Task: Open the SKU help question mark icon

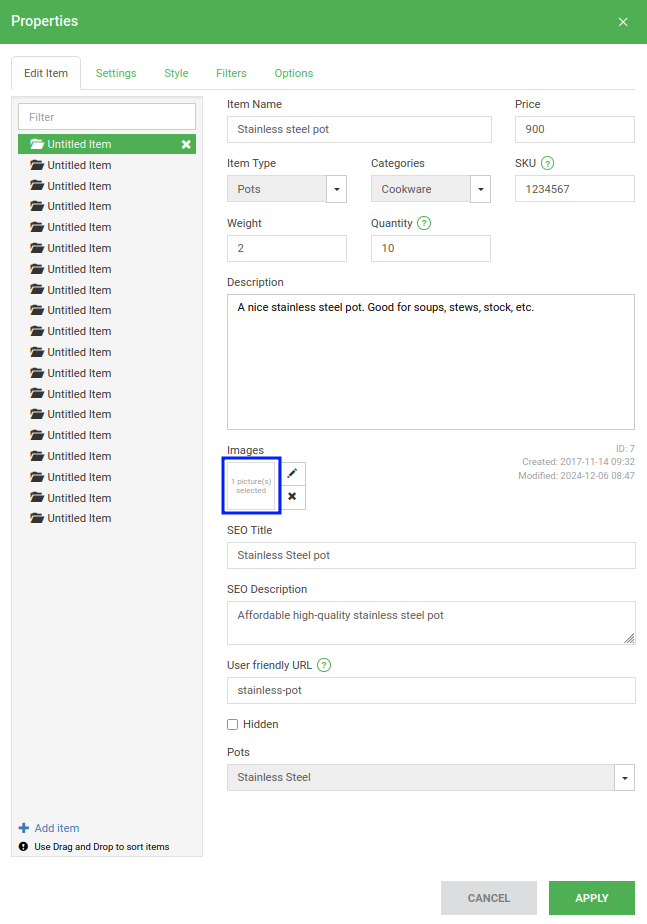Action: (x=547, y=163)
